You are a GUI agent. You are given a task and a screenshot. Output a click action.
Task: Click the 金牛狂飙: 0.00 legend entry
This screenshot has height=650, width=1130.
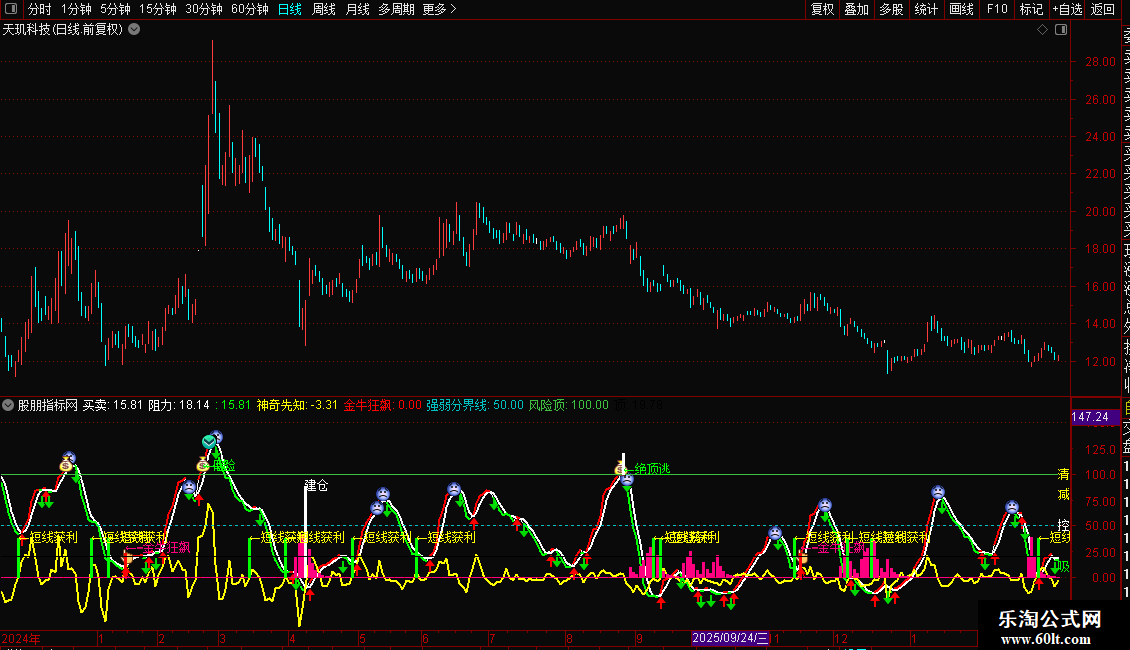coord(383,405)
